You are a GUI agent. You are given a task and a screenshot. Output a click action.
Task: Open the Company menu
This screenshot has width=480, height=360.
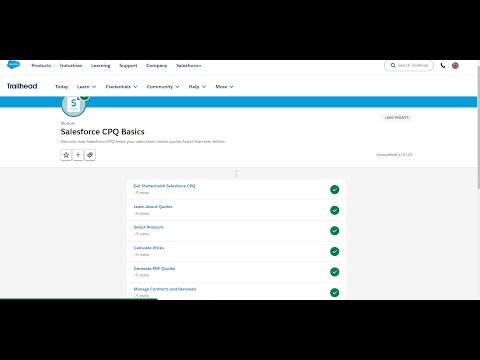[x=157, y=66]
